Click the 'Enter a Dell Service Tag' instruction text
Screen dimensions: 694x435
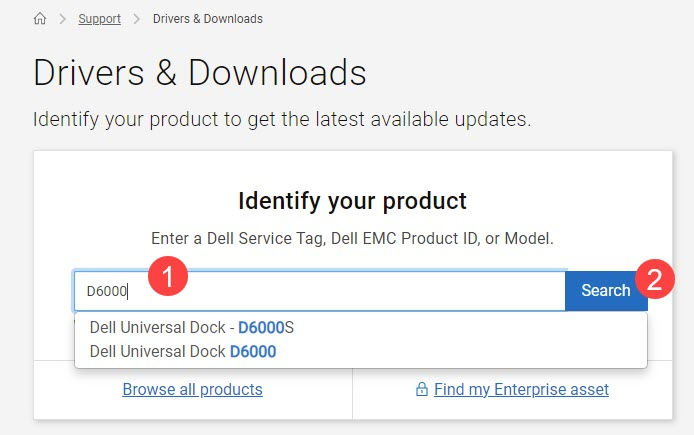pos(352,239)
